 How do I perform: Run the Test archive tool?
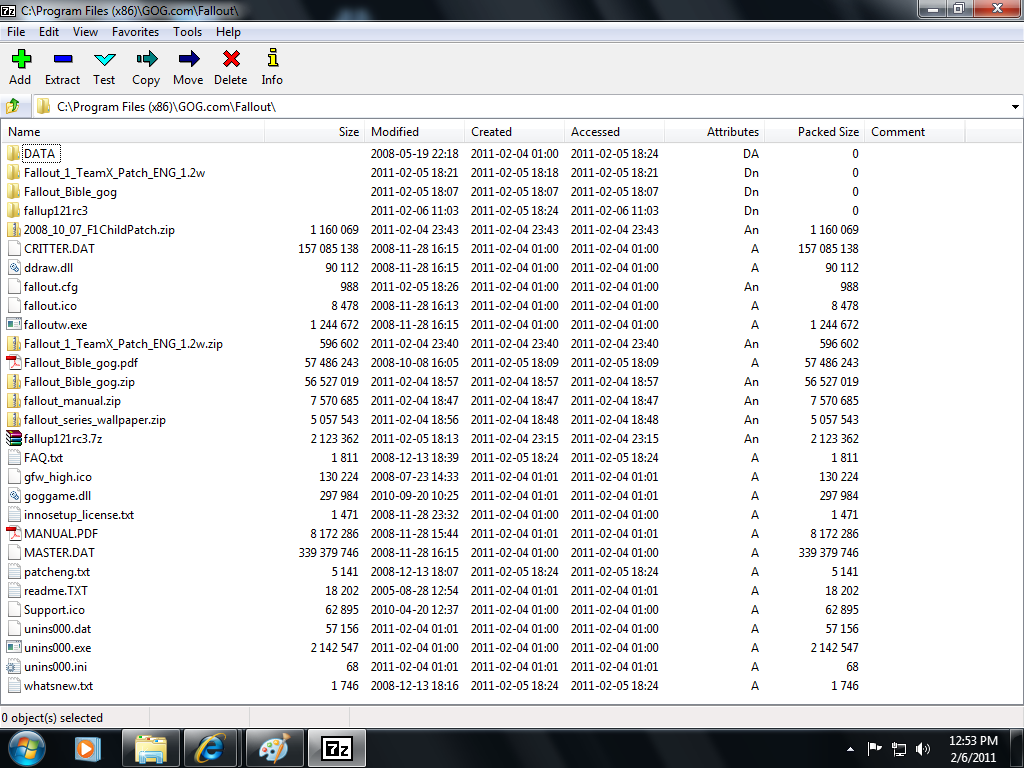point(104,59)
